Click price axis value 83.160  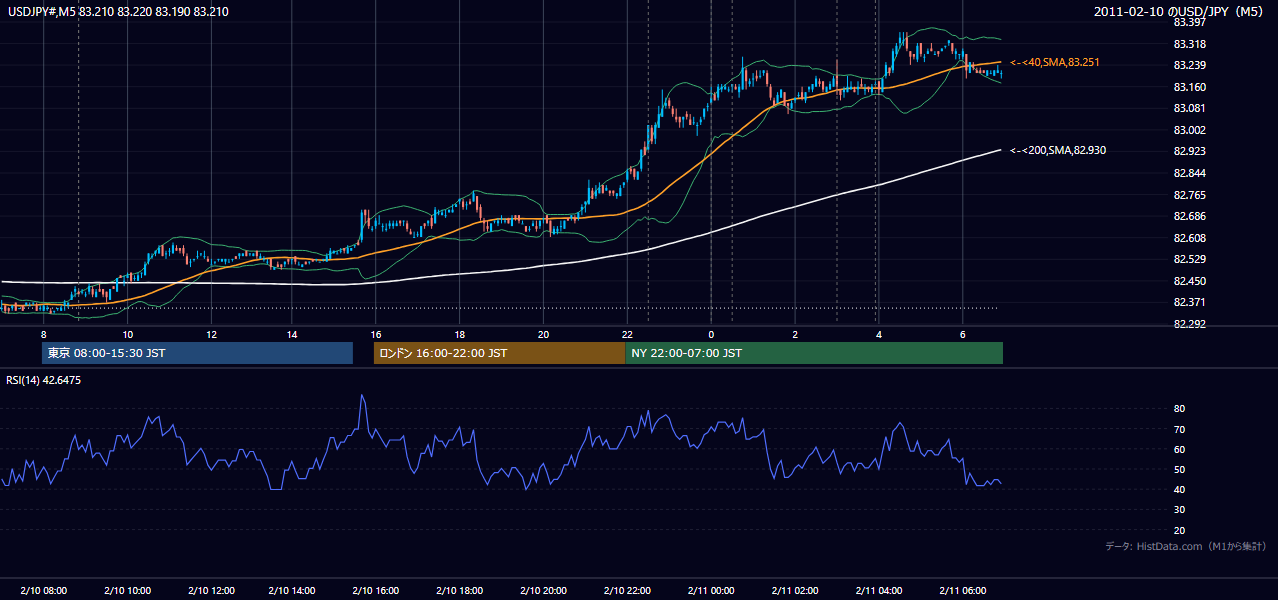(x=1189, y=87)
